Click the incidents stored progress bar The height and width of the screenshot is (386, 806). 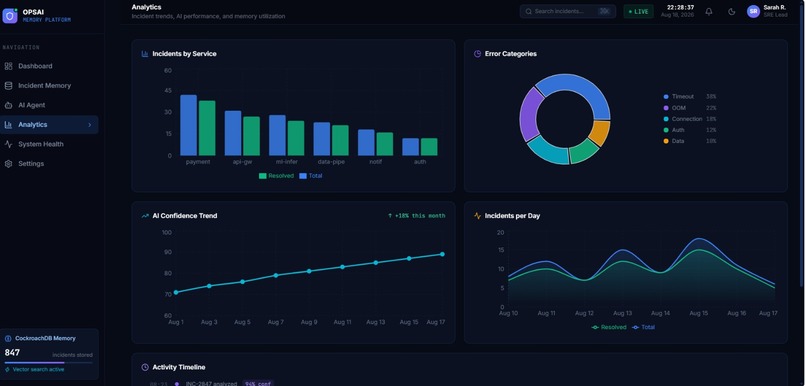click(49, 363)
